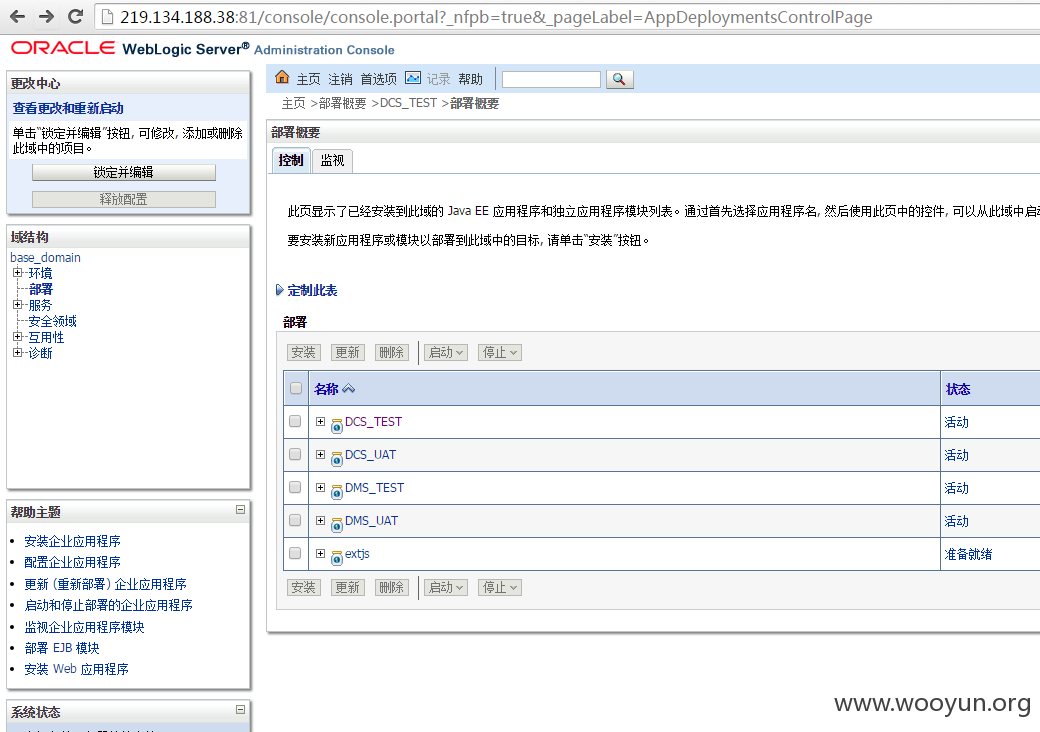Image resolution: width=1040 pixels, height=732 pixels.
Task: Select 部署 in the domain tree
Action: (40, 289)
